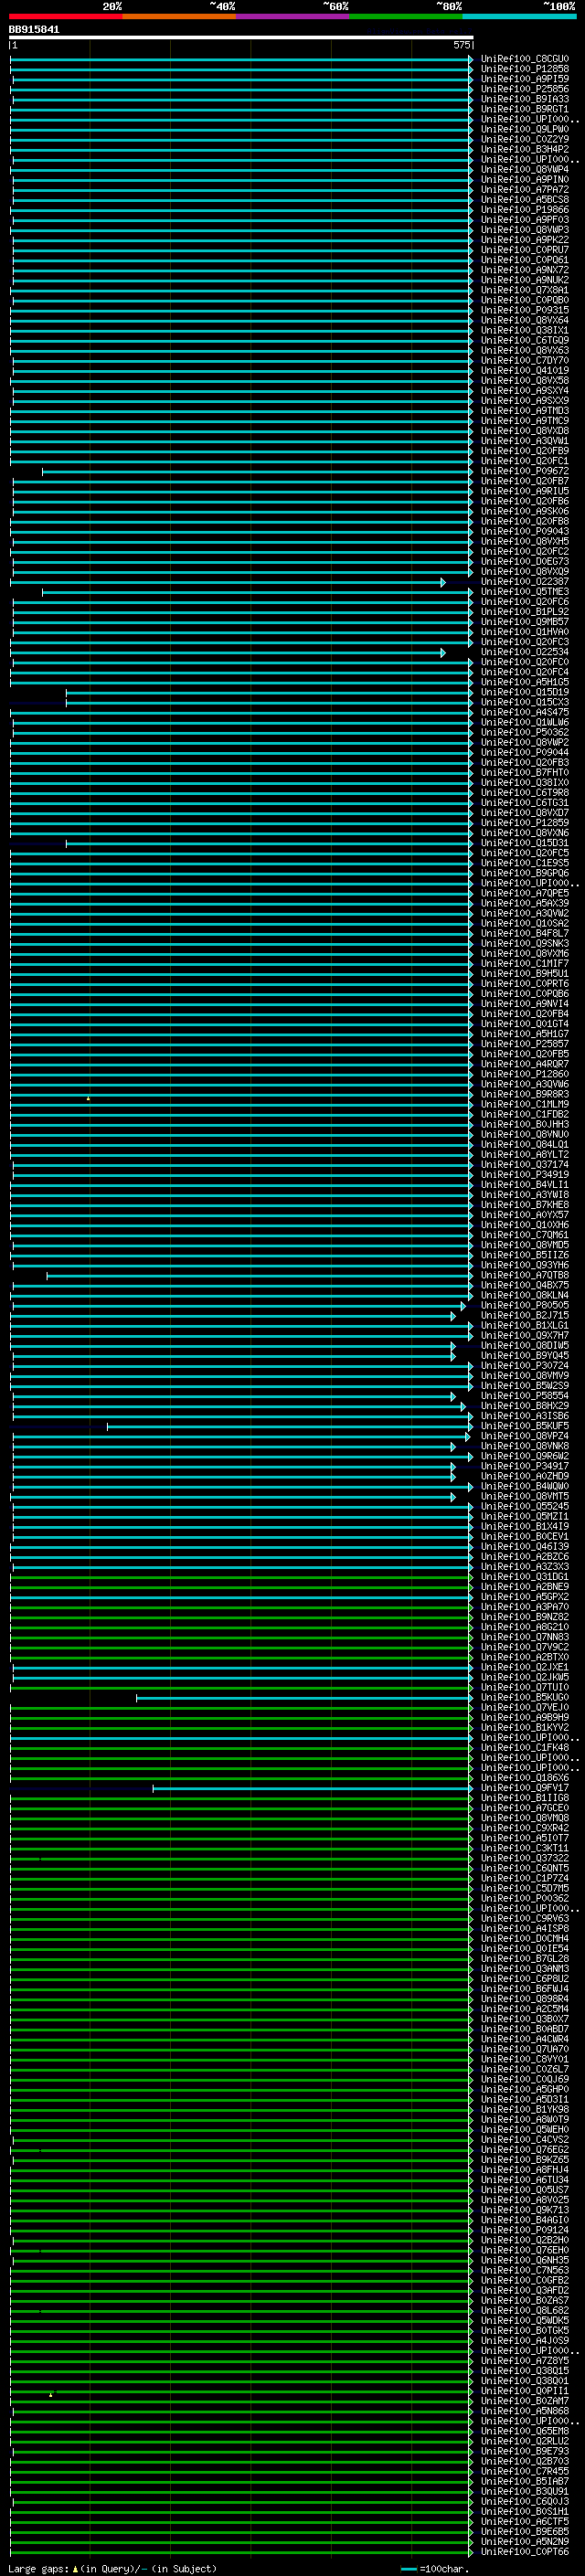
Task: Select hit label UniRef100_Q8VWP4
Action: 524,170
